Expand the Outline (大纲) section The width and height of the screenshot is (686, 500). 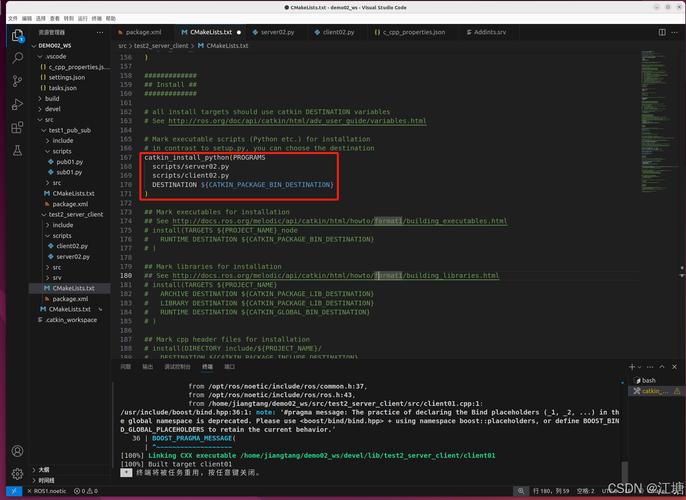[44, 469]
